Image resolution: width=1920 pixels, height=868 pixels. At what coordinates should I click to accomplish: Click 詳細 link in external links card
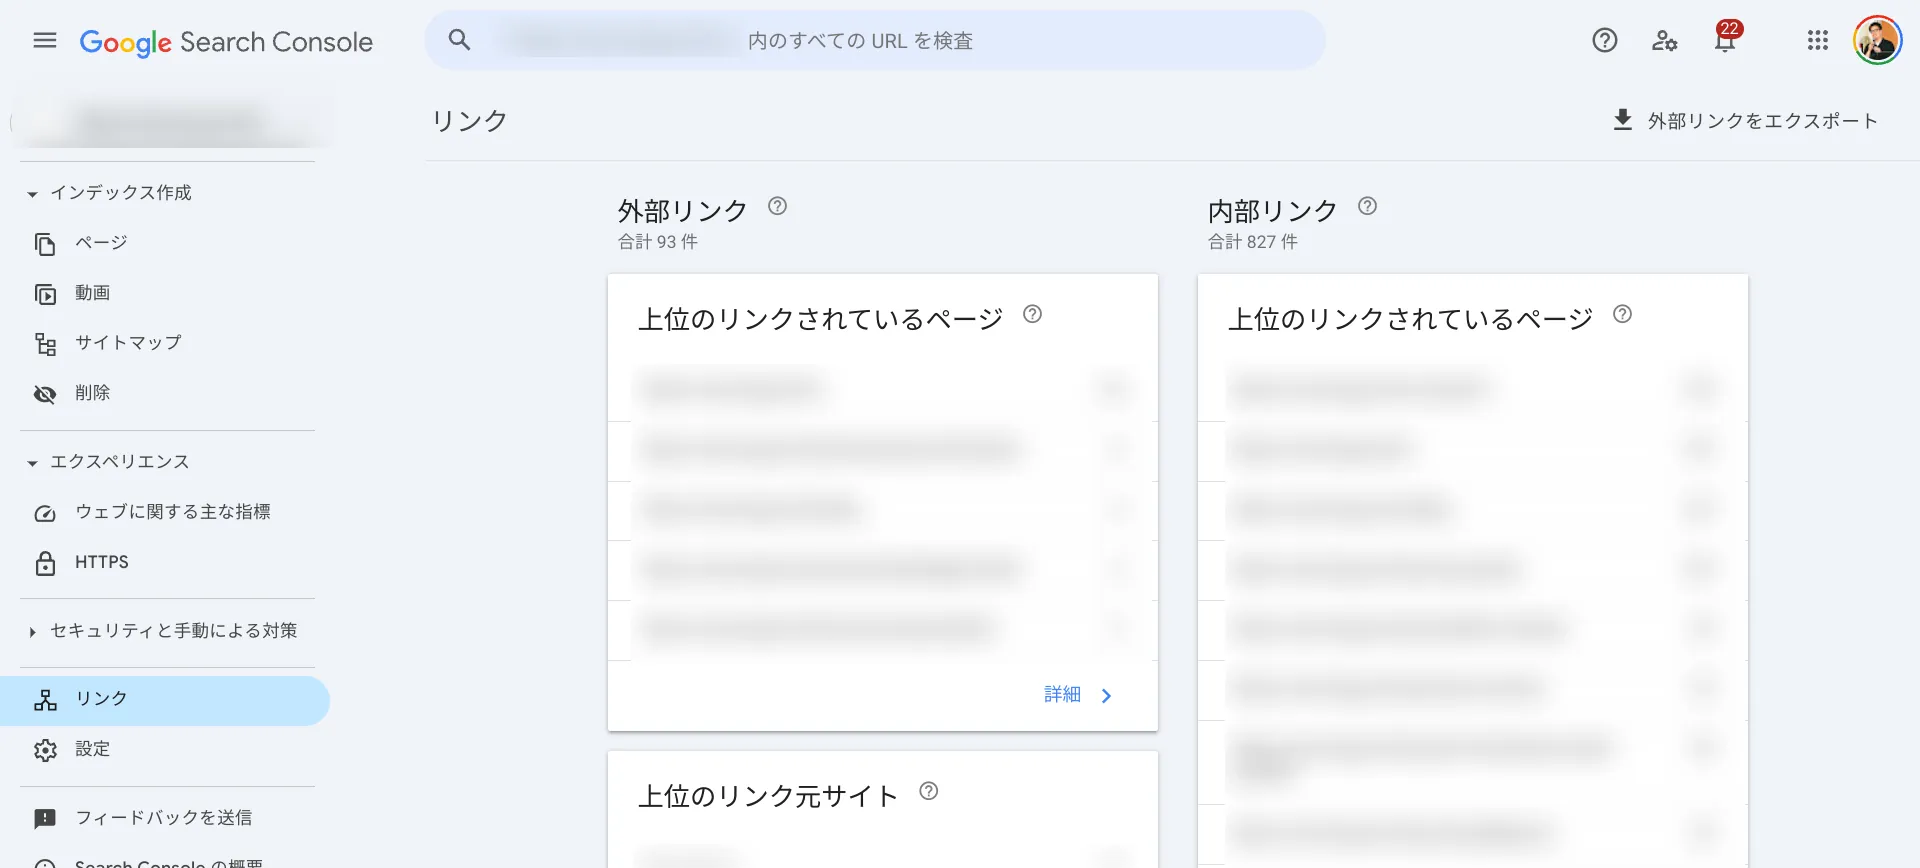pyautogui.click(x=1062, y=695)
